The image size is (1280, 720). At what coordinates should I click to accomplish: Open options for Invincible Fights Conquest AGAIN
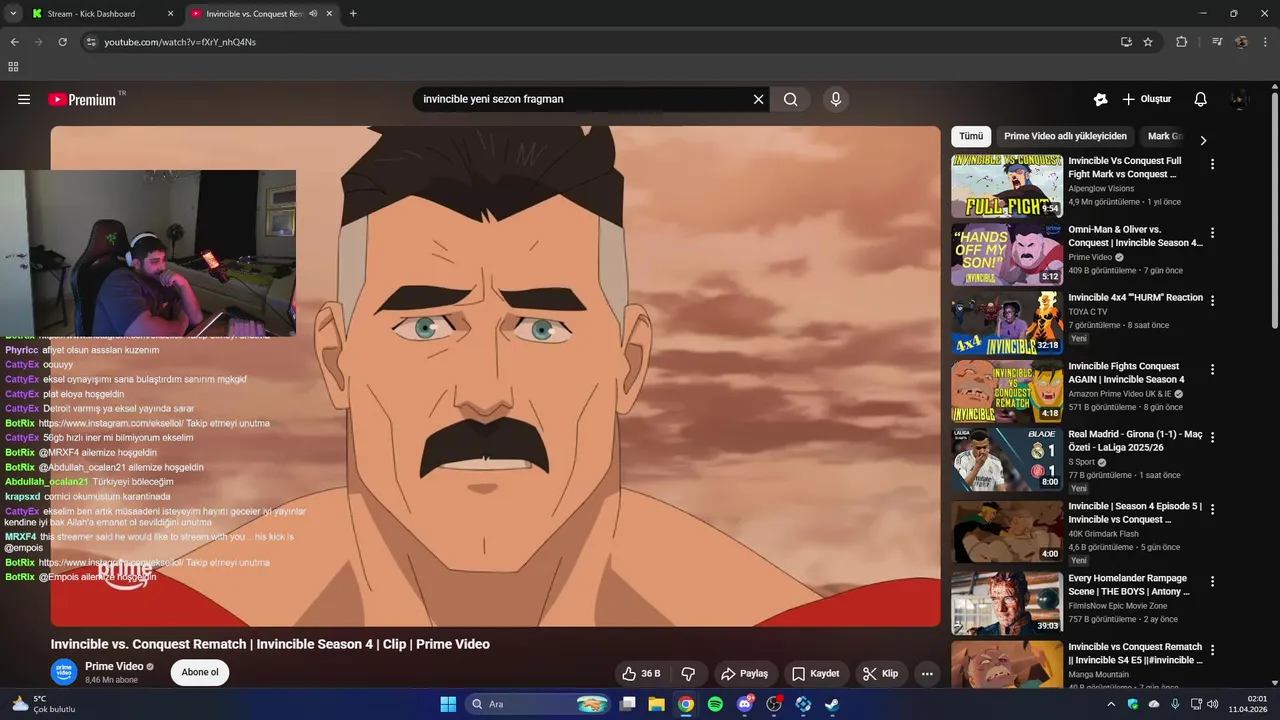coord(1212,369)
